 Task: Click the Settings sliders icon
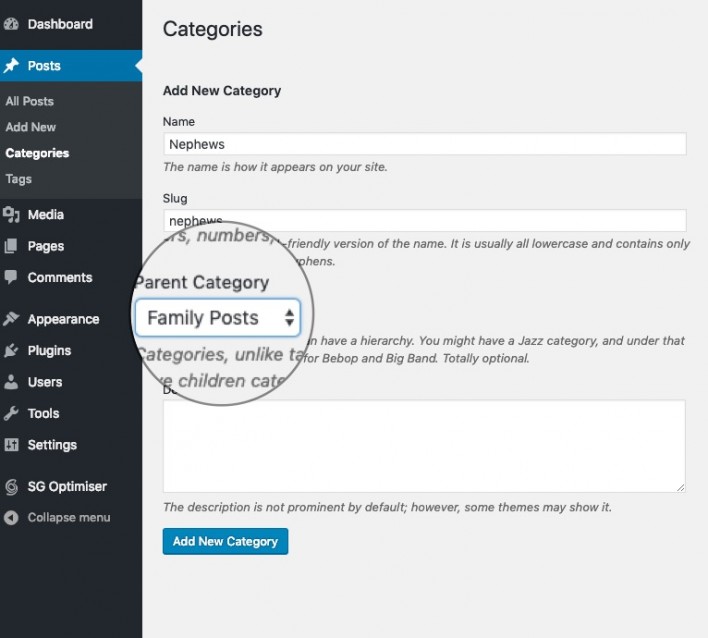tap(11, 445)
